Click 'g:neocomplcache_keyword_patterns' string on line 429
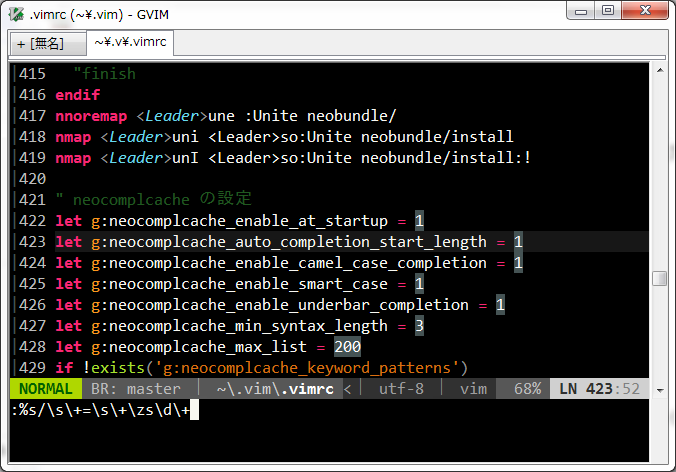 [x=307, y=368]
